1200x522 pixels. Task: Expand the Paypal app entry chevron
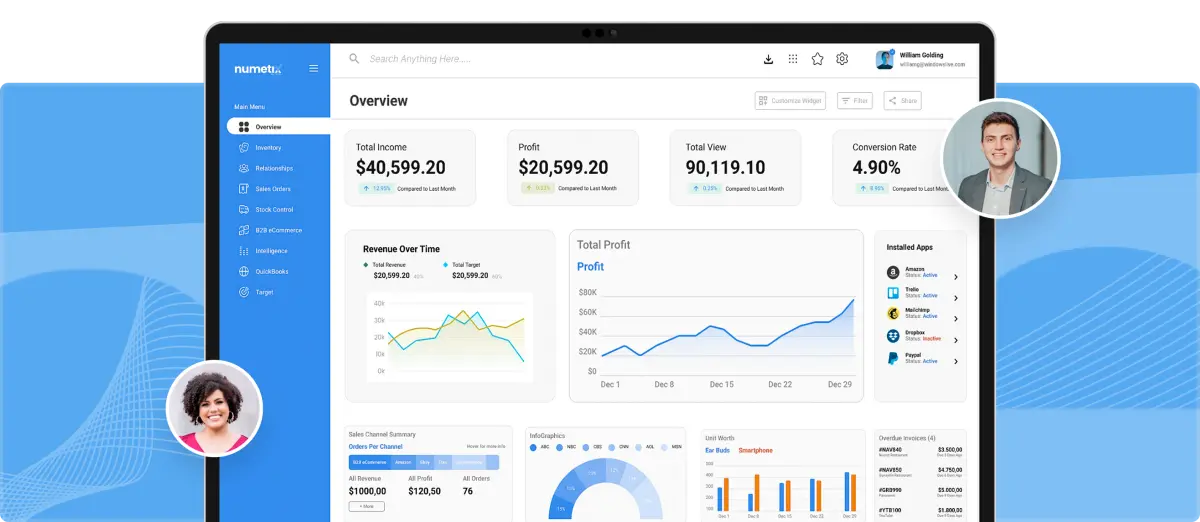[x=955, y=362]
